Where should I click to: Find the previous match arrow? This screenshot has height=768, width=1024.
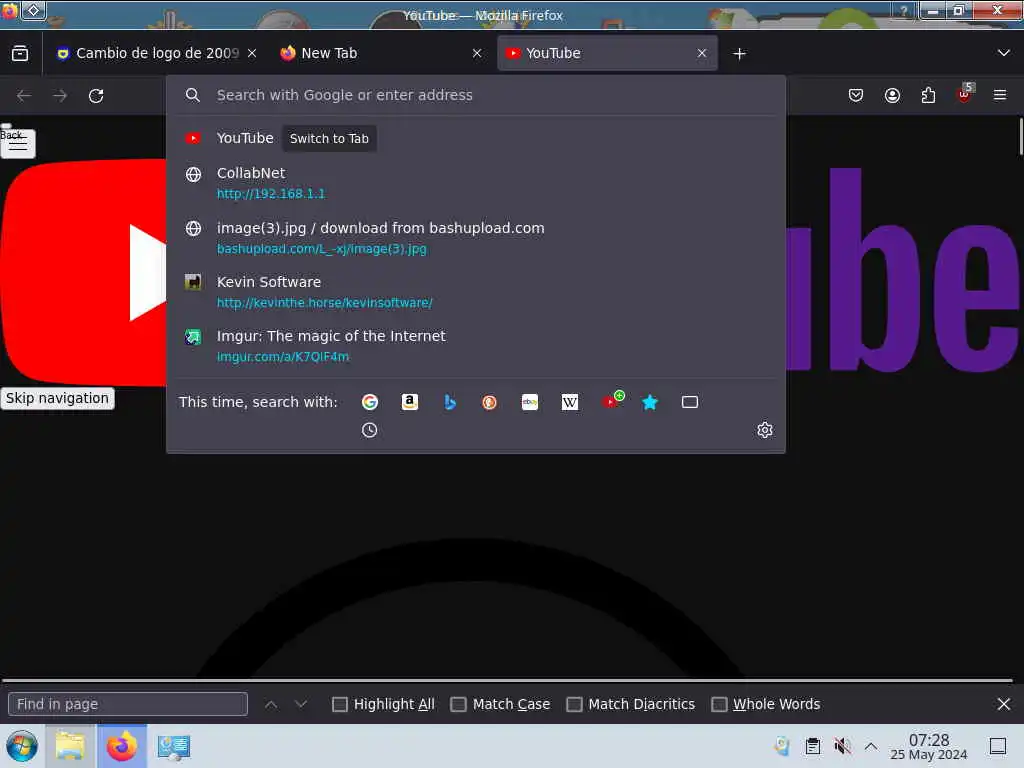click(271, 704)
